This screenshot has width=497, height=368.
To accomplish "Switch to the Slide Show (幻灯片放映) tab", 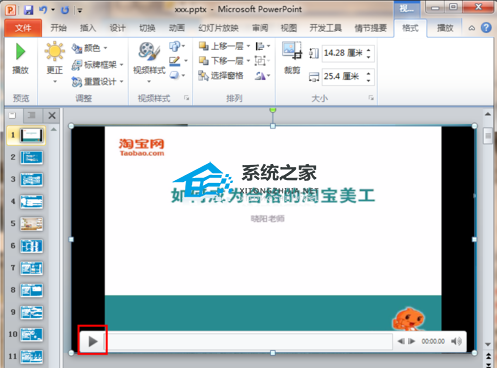I will pyautogui.click(x=218, y=28).
